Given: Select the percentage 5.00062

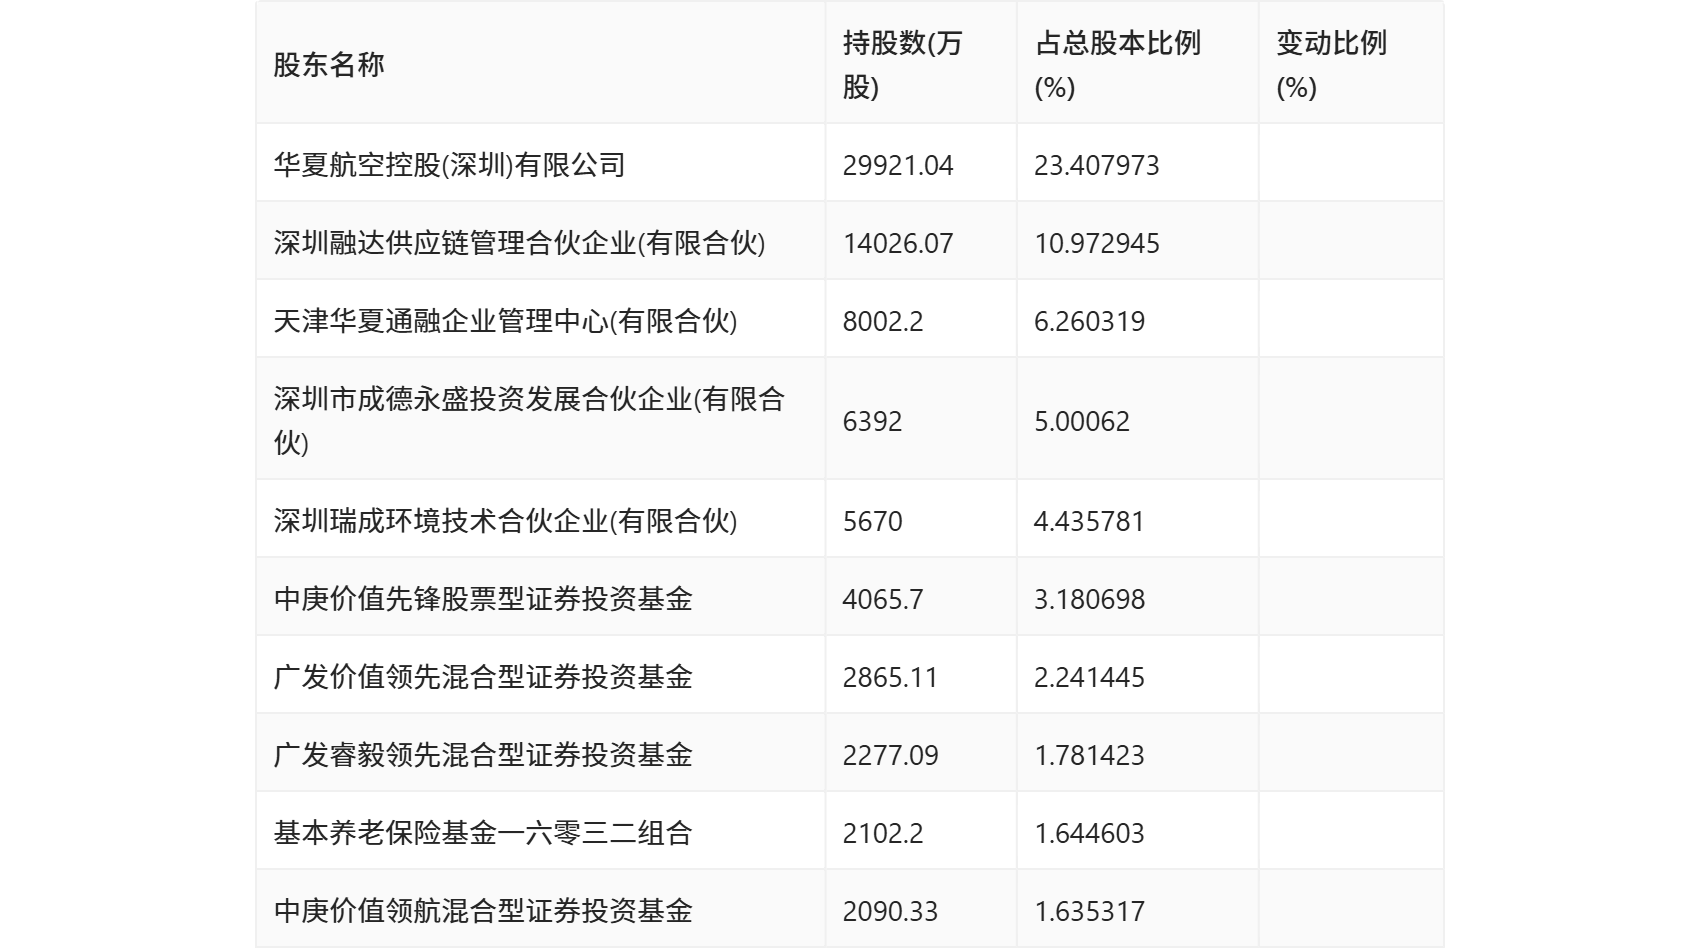Looking at the screenshot, I should (1082, 421).
